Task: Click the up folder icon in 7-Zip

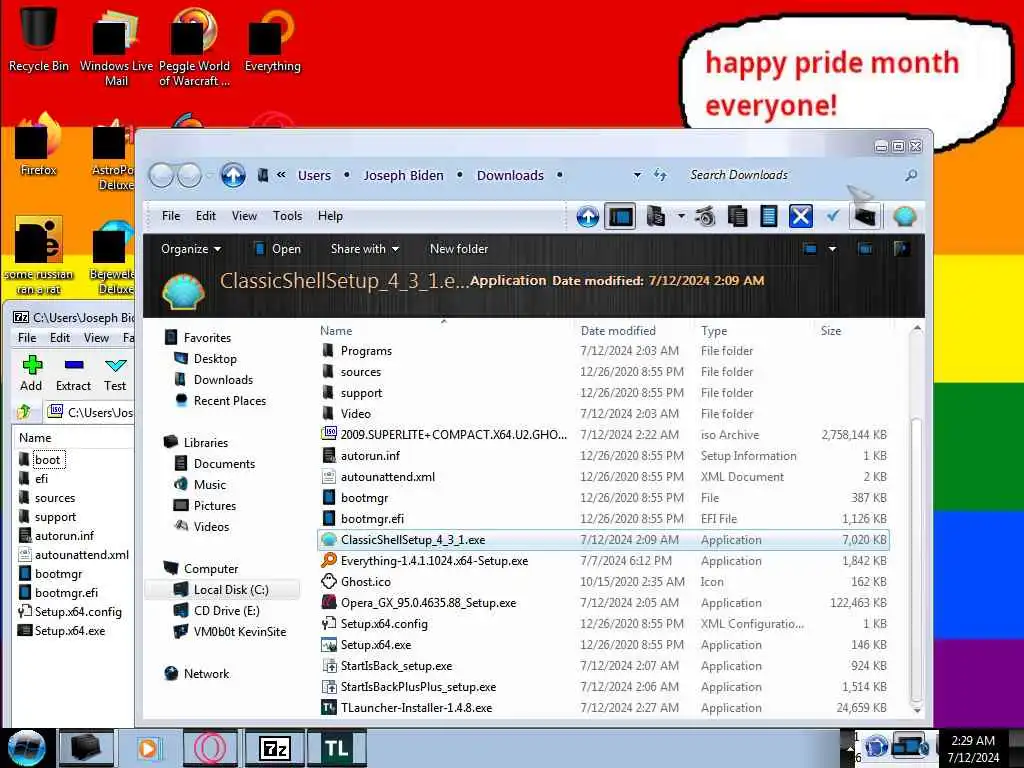Action: (25, 411)
